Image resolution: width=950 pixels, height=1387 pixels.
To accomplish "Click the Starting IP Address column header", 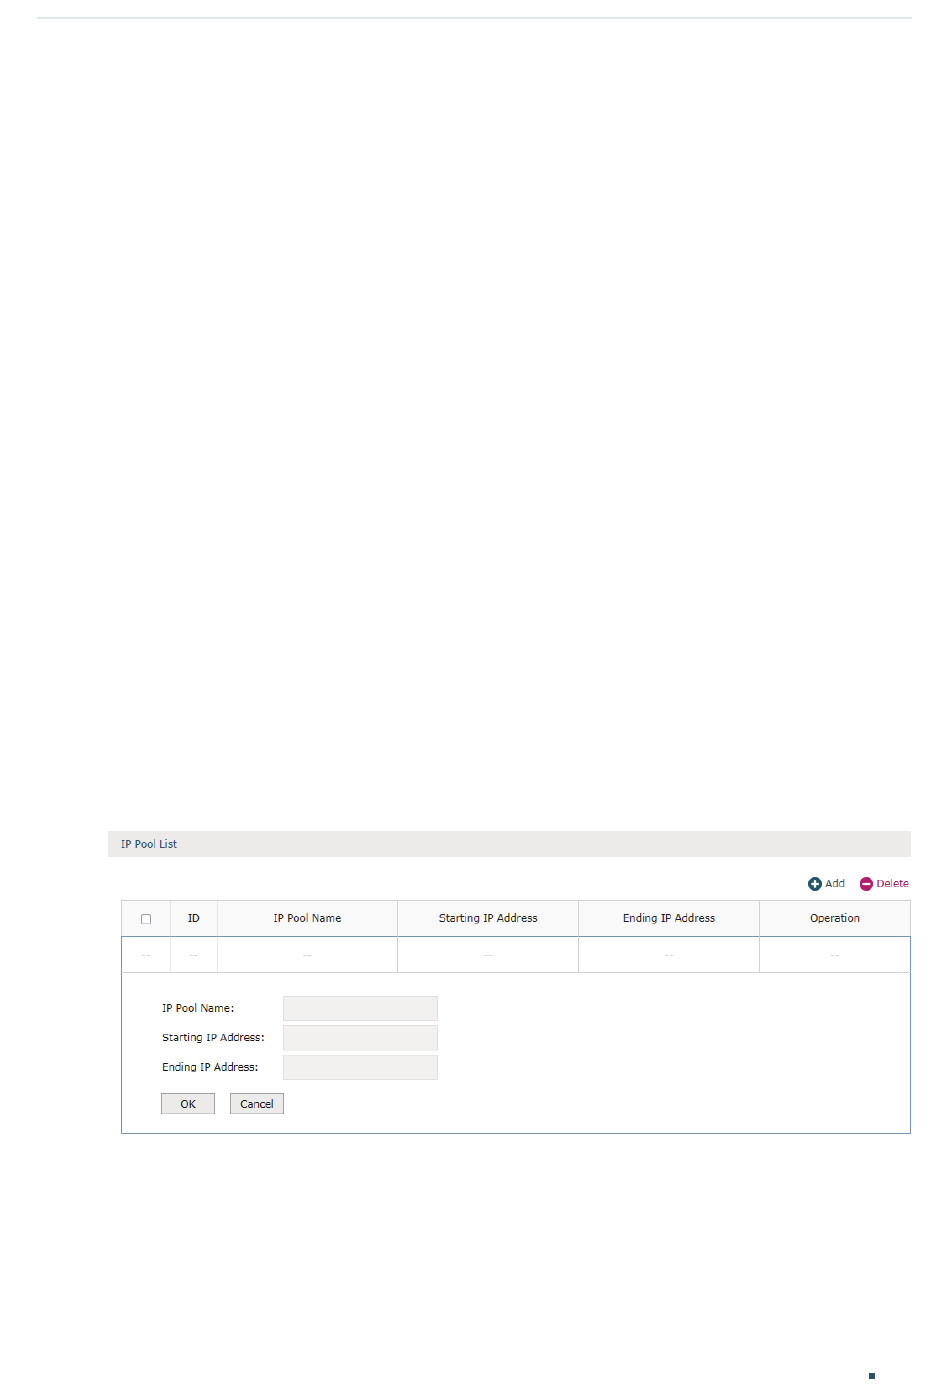I will click(488, 919).
